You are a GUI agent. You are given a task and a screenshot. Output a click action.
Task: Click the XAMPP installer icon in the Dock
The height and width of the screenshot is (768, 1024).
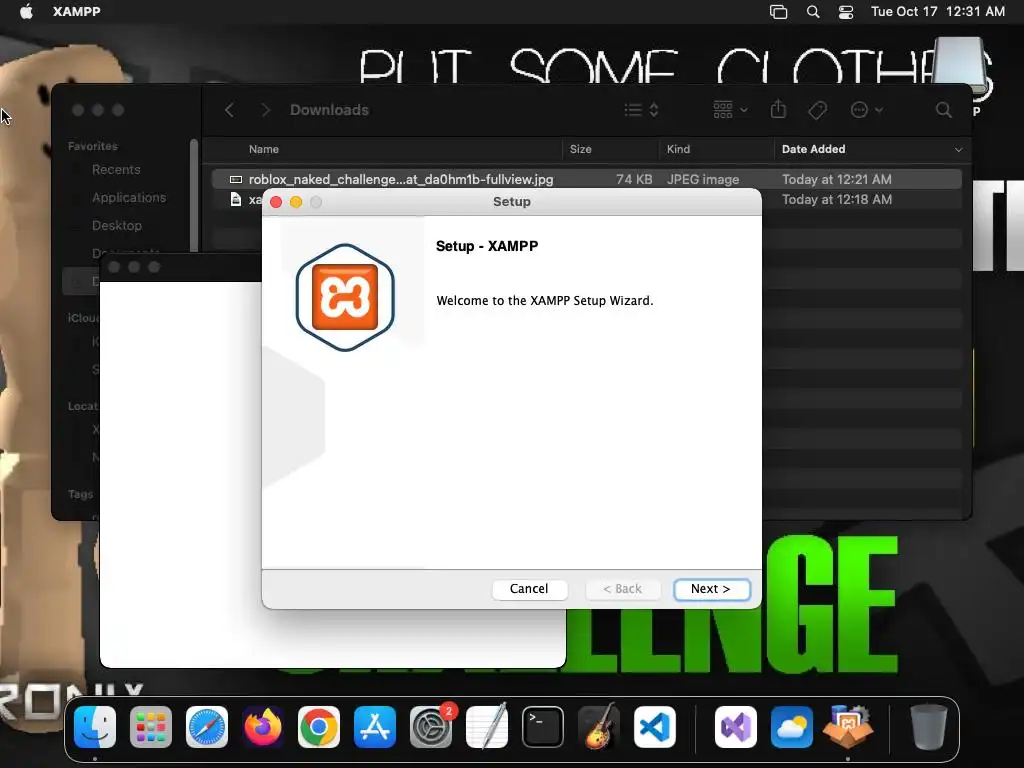click(848, 726)
